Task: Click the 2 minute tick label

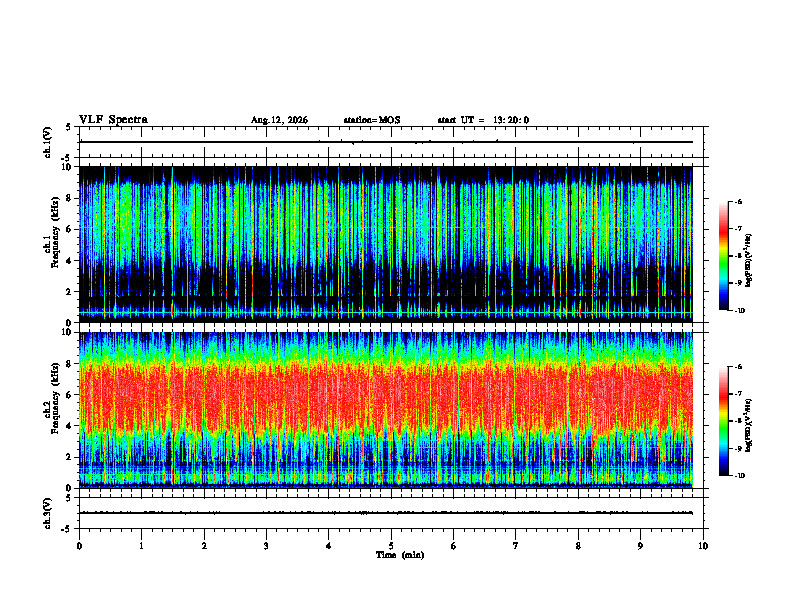Action: [x=204, y=546]
